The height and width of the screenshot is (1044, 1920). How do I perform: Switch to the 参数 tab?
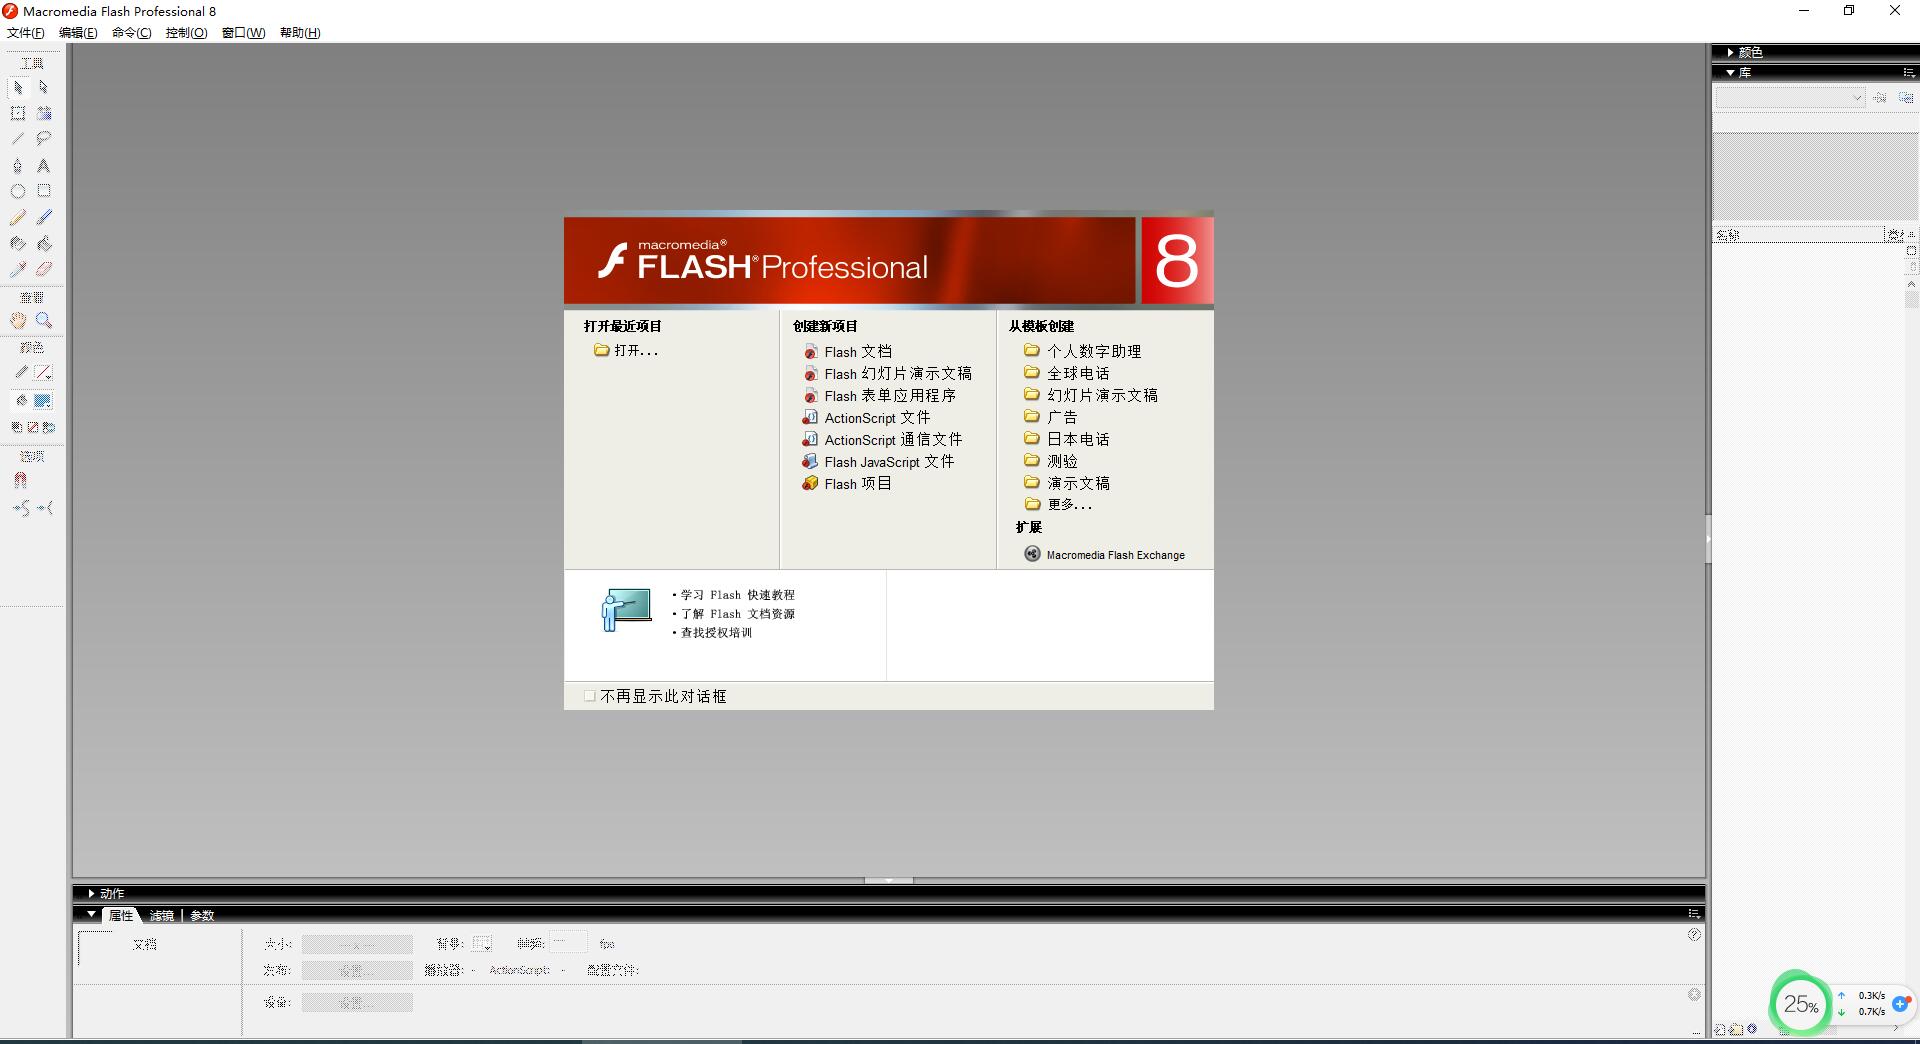coord(202,915)
